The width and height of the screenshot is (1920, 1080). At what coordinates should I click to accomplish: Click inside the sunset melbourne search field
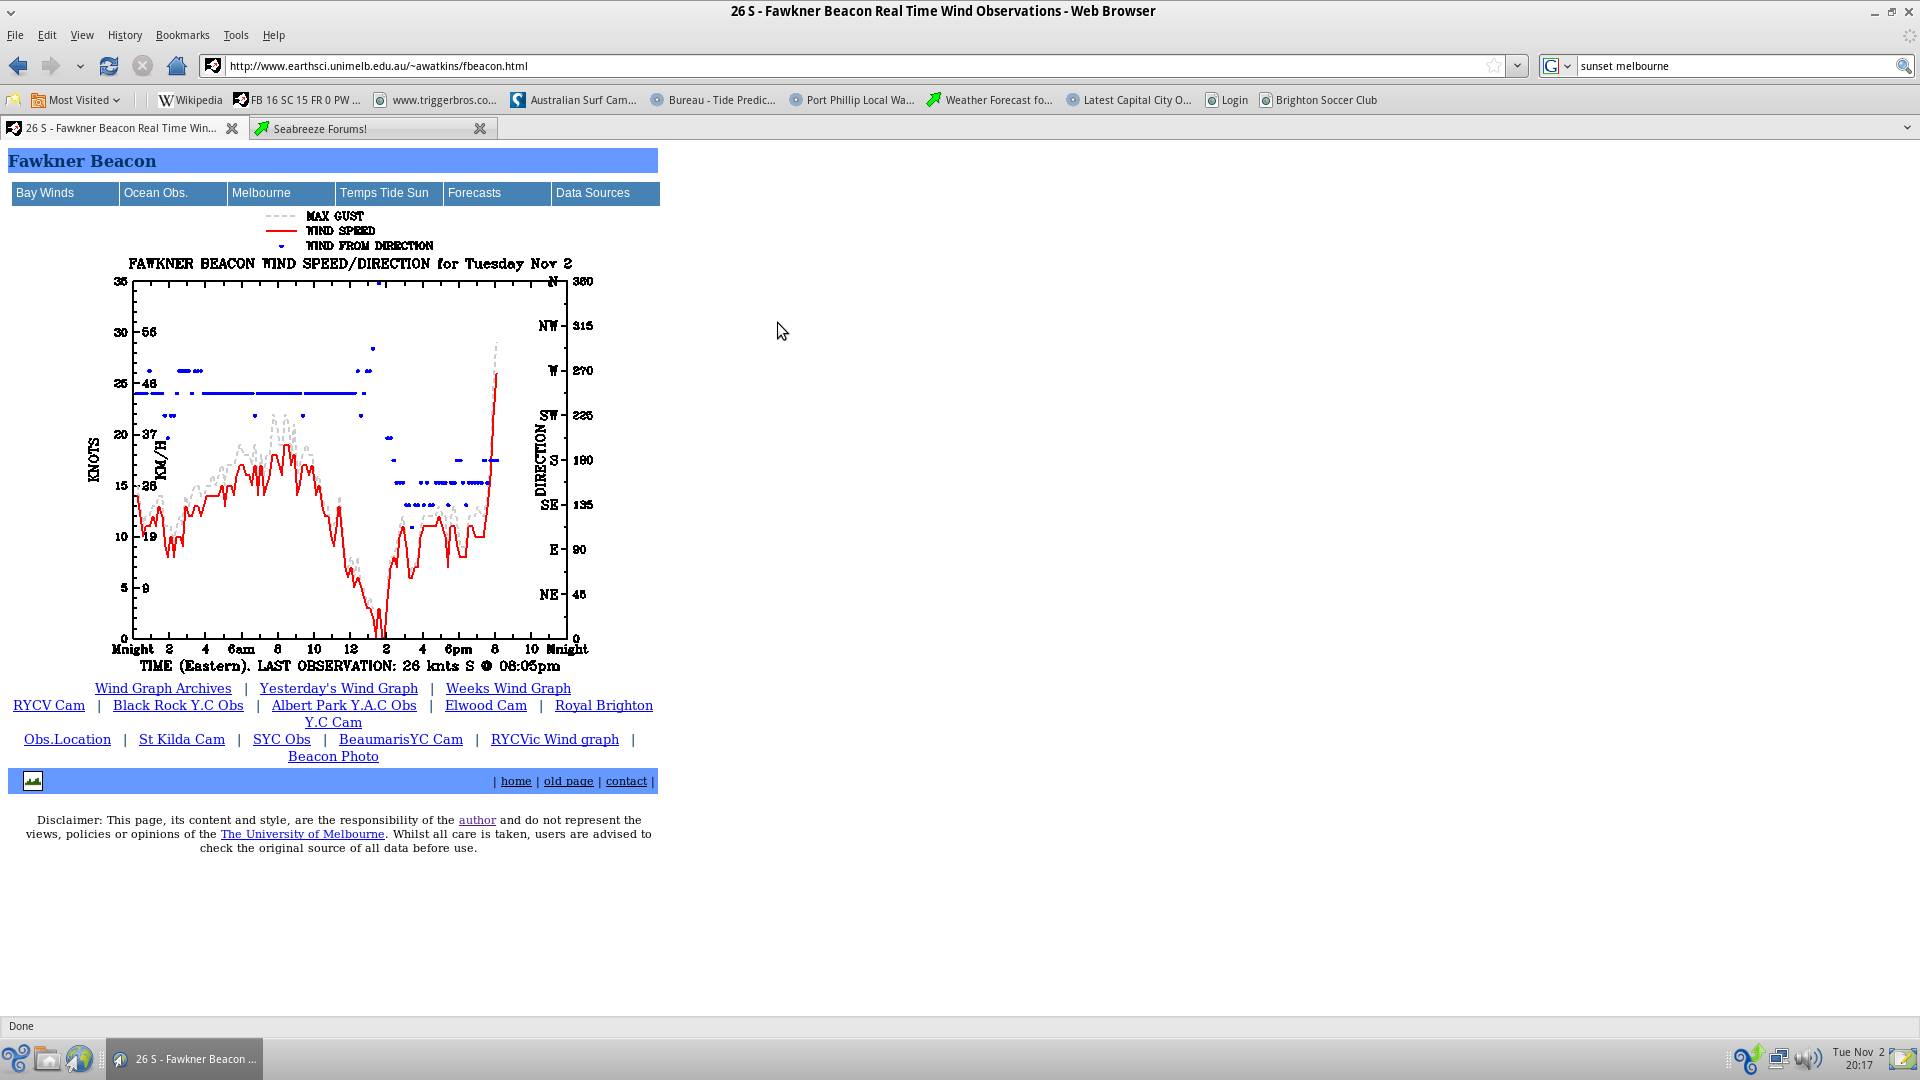1700,66
